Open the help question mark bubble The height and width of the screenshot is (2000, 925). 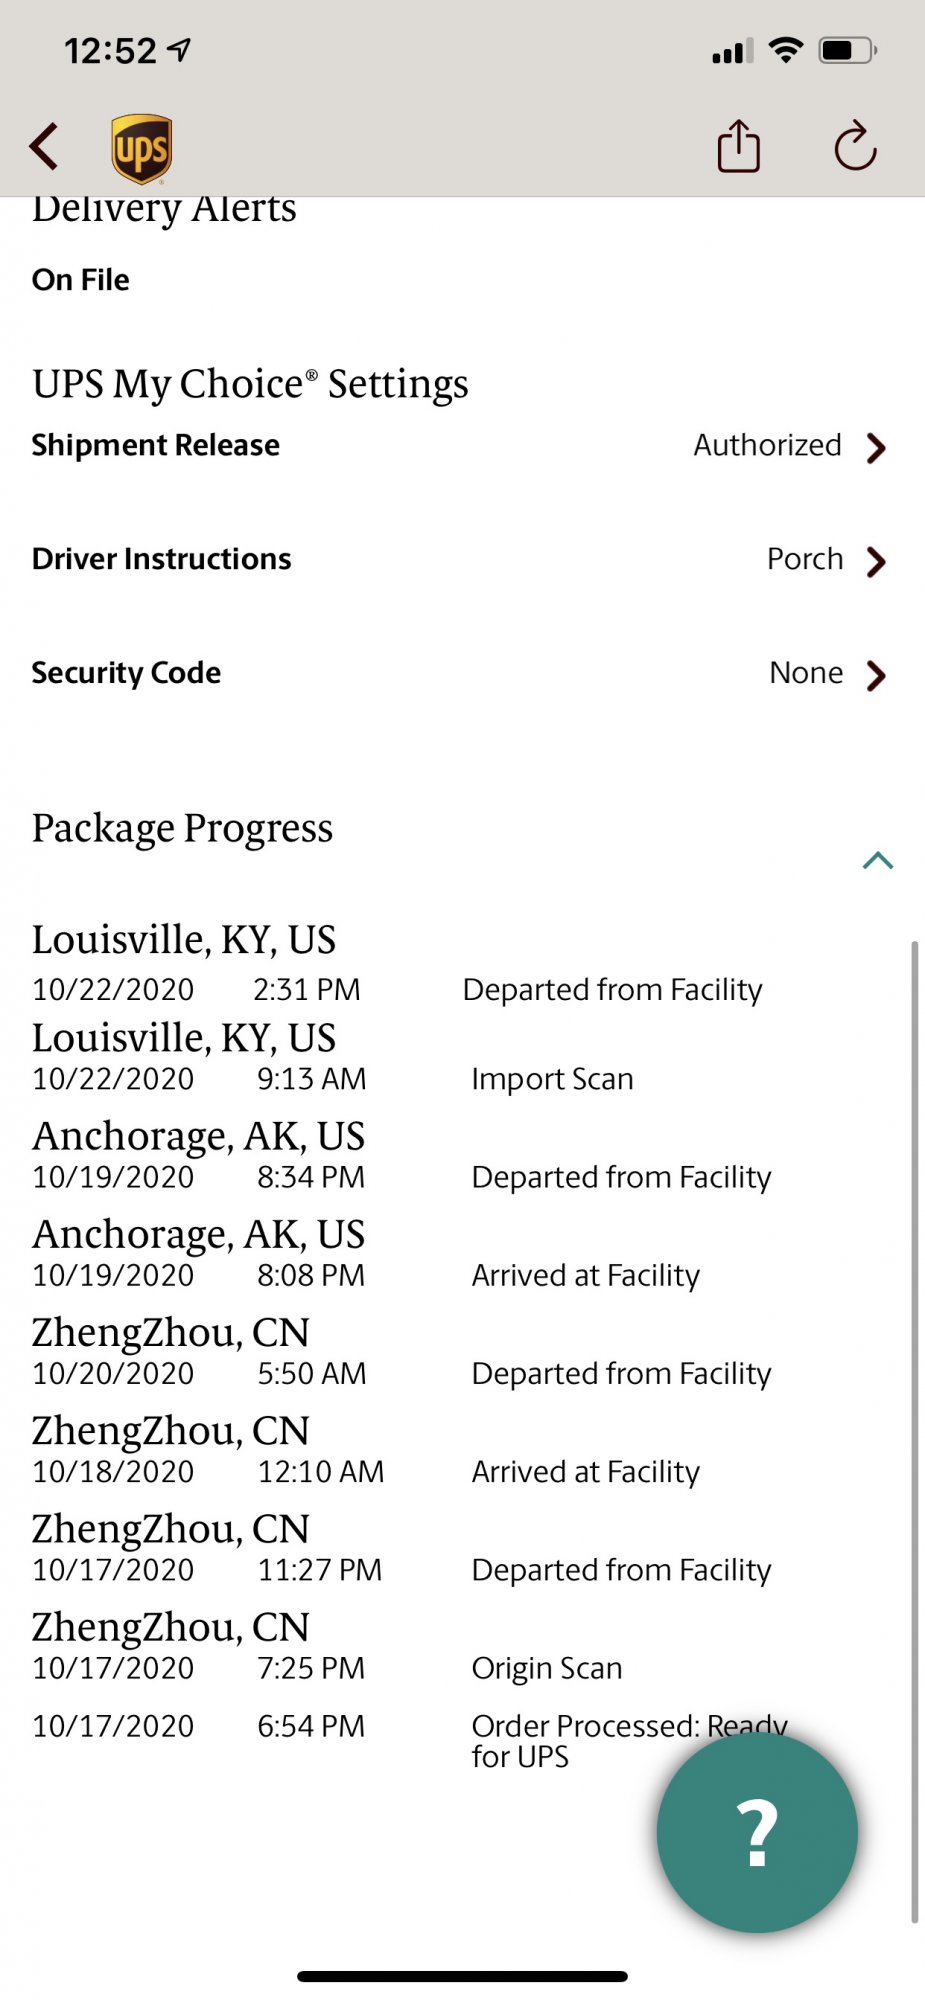tap(757, 1832)
